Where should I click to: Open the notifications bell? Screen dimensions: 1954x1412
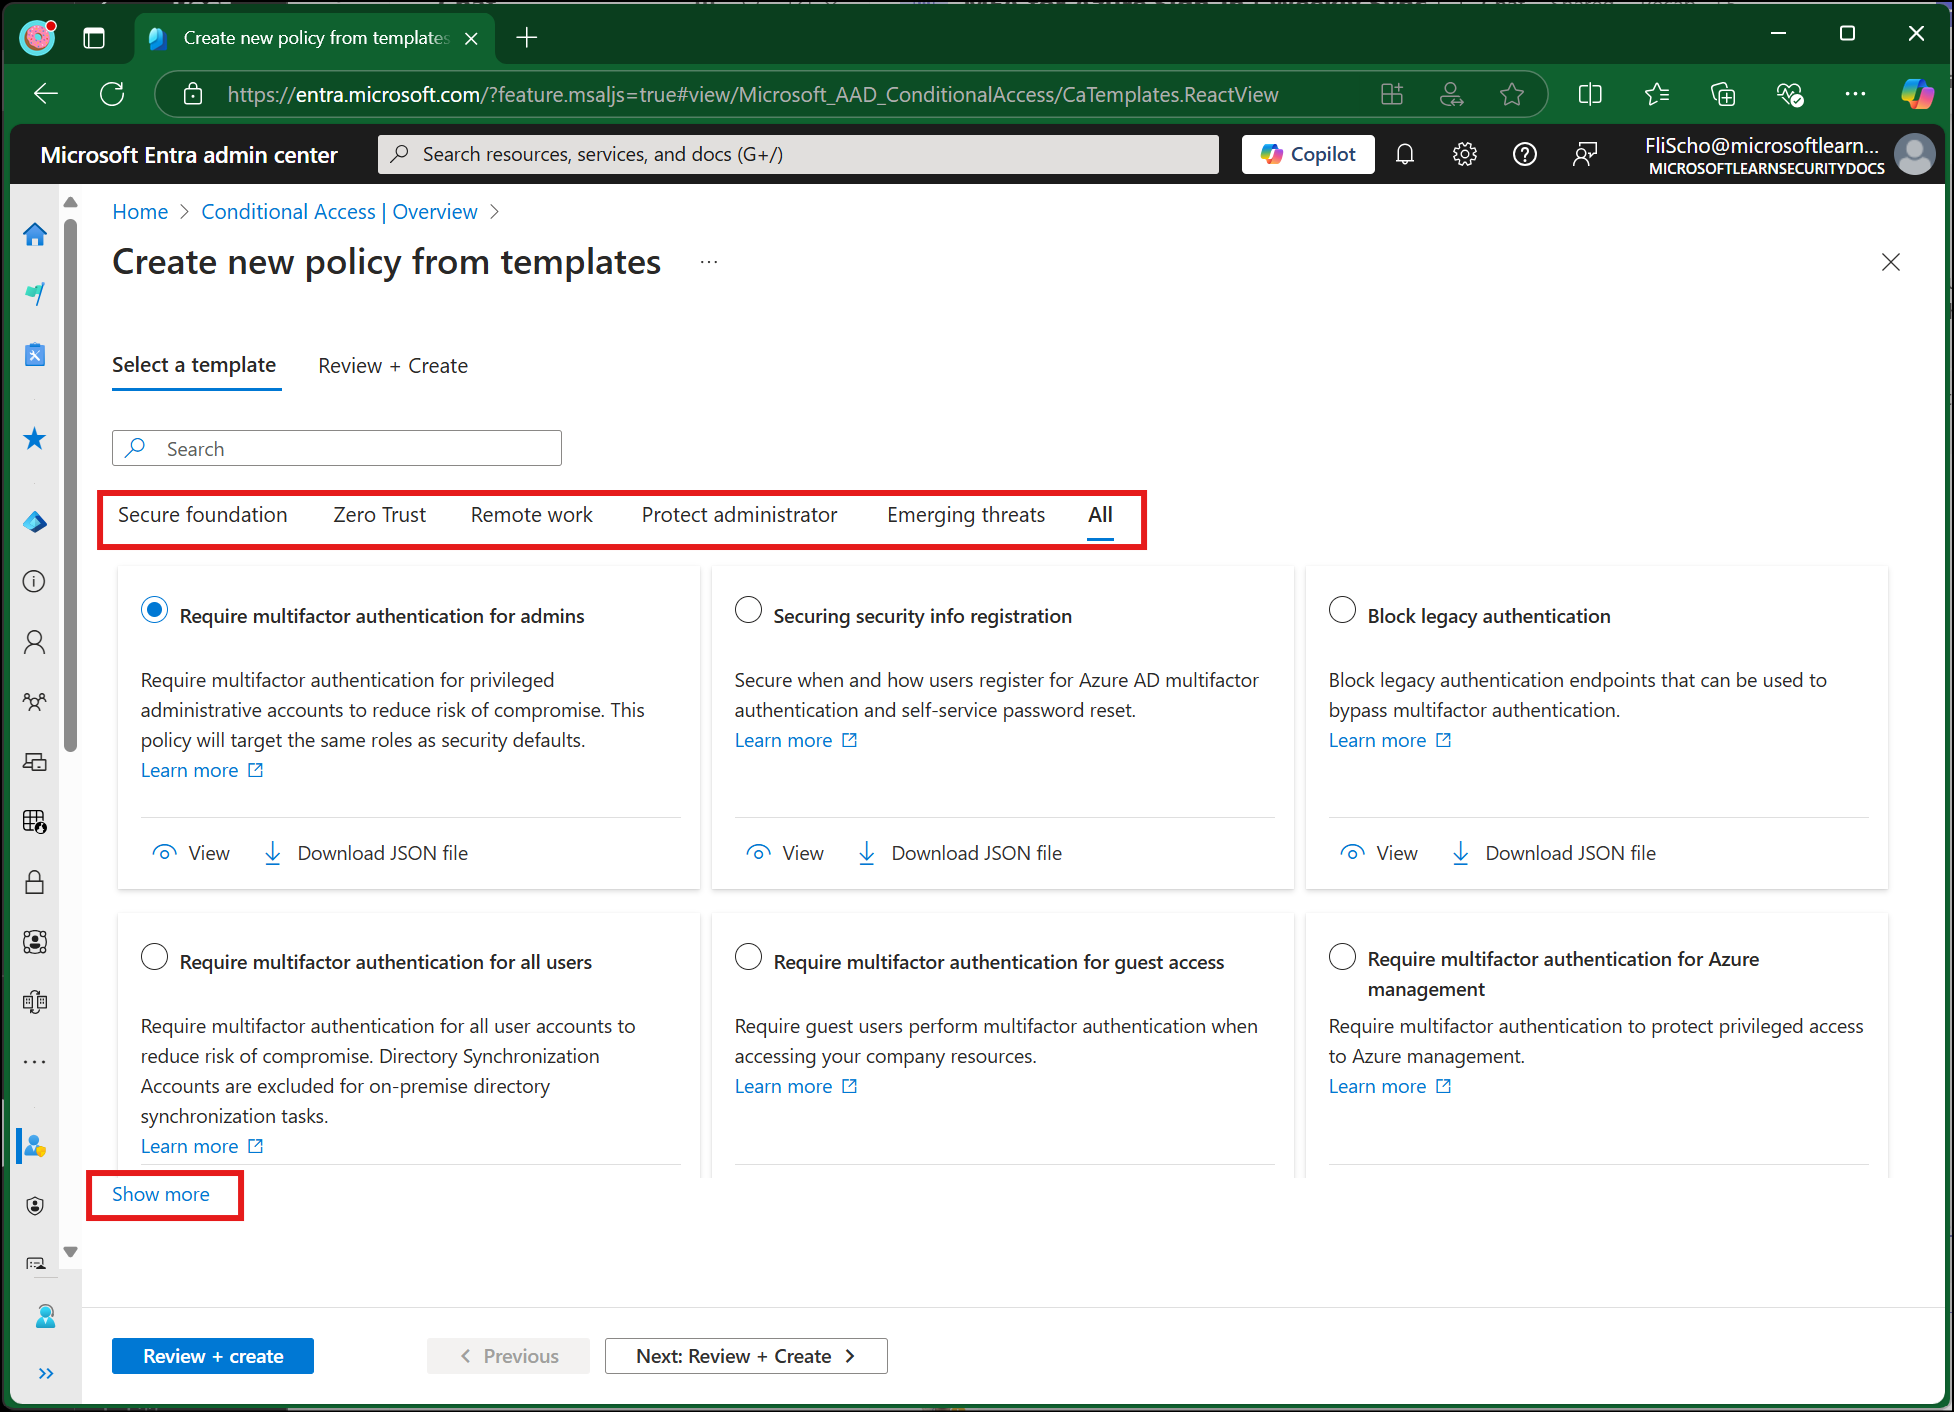[x=1405, y=154]
